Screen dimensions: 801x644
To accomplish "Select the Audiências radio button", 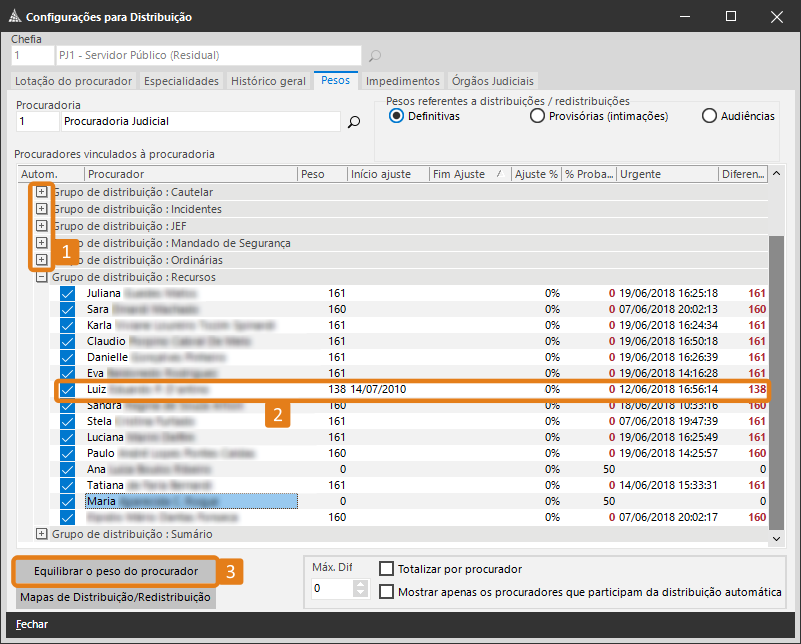I will point(710,116).
